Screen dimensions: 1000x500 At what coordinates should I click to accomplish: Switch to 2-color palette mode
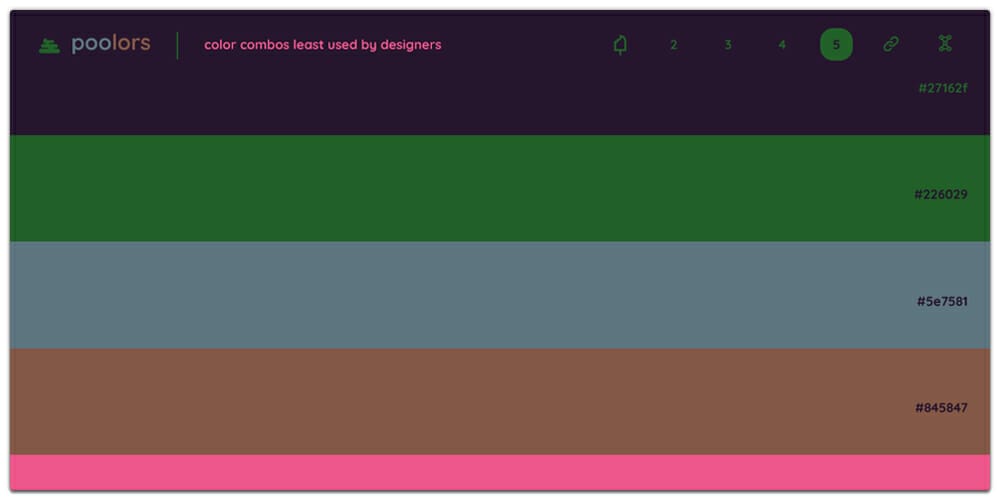(674, 45)
